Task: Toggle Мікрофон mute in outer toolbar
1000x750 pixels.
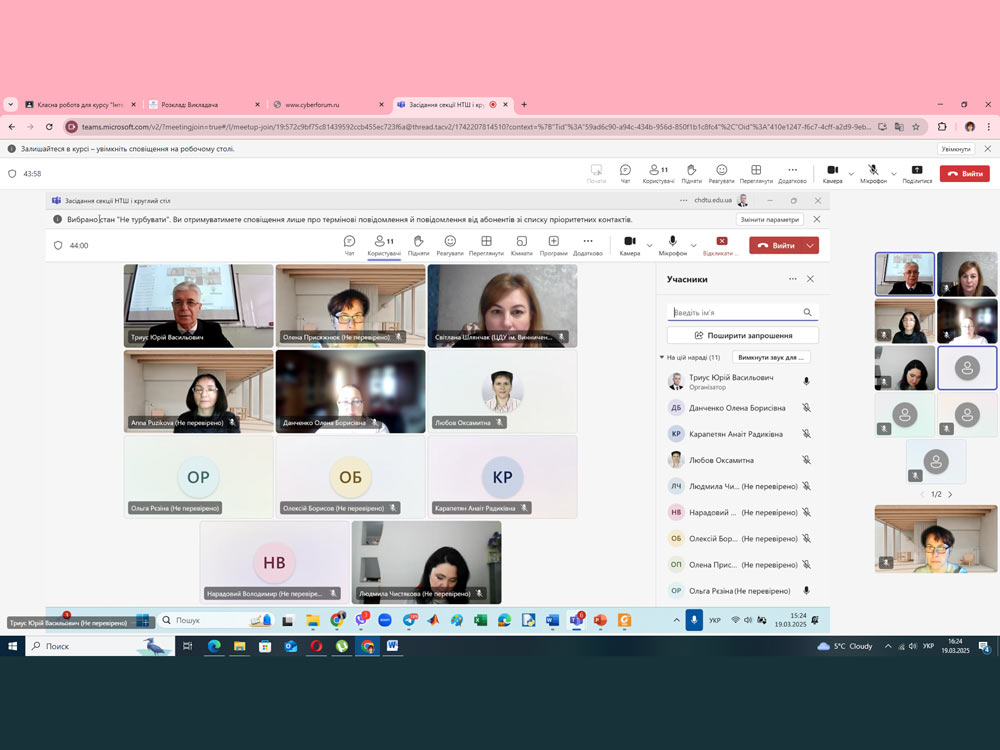Action: coord(873,173)
